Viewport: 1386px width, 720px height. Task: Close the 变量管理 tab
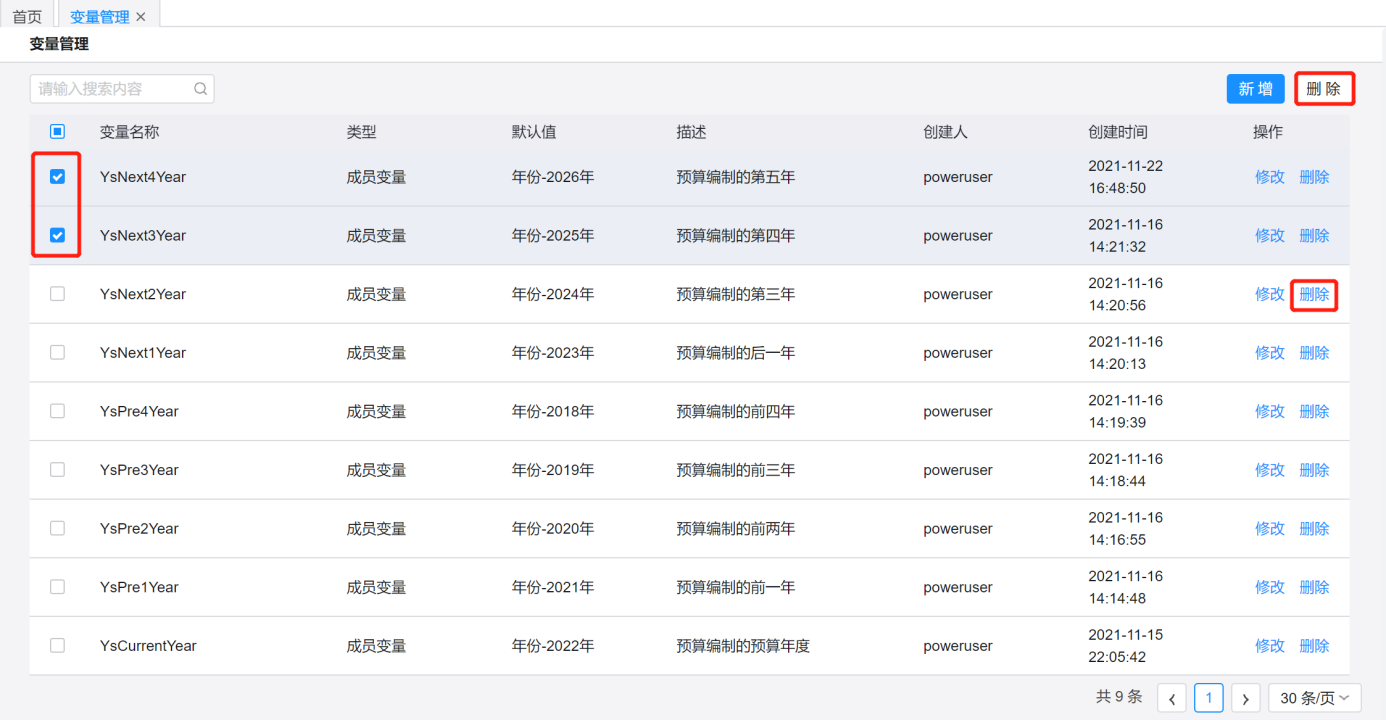click(141, 17)
